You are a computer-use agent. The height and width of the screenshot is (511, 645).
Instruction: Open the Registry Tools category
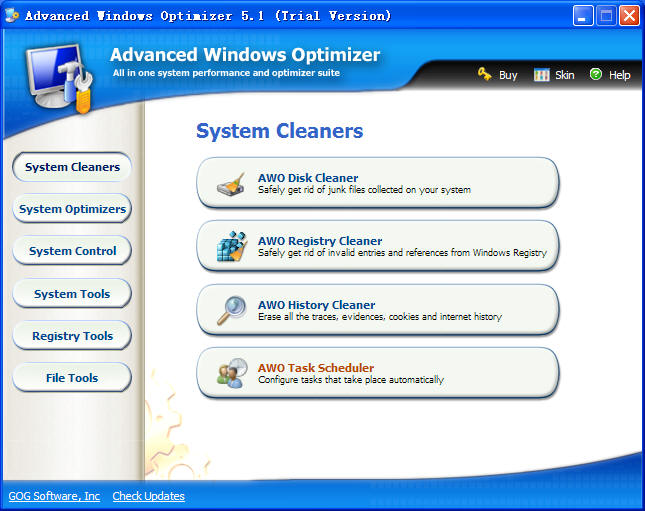72,336
